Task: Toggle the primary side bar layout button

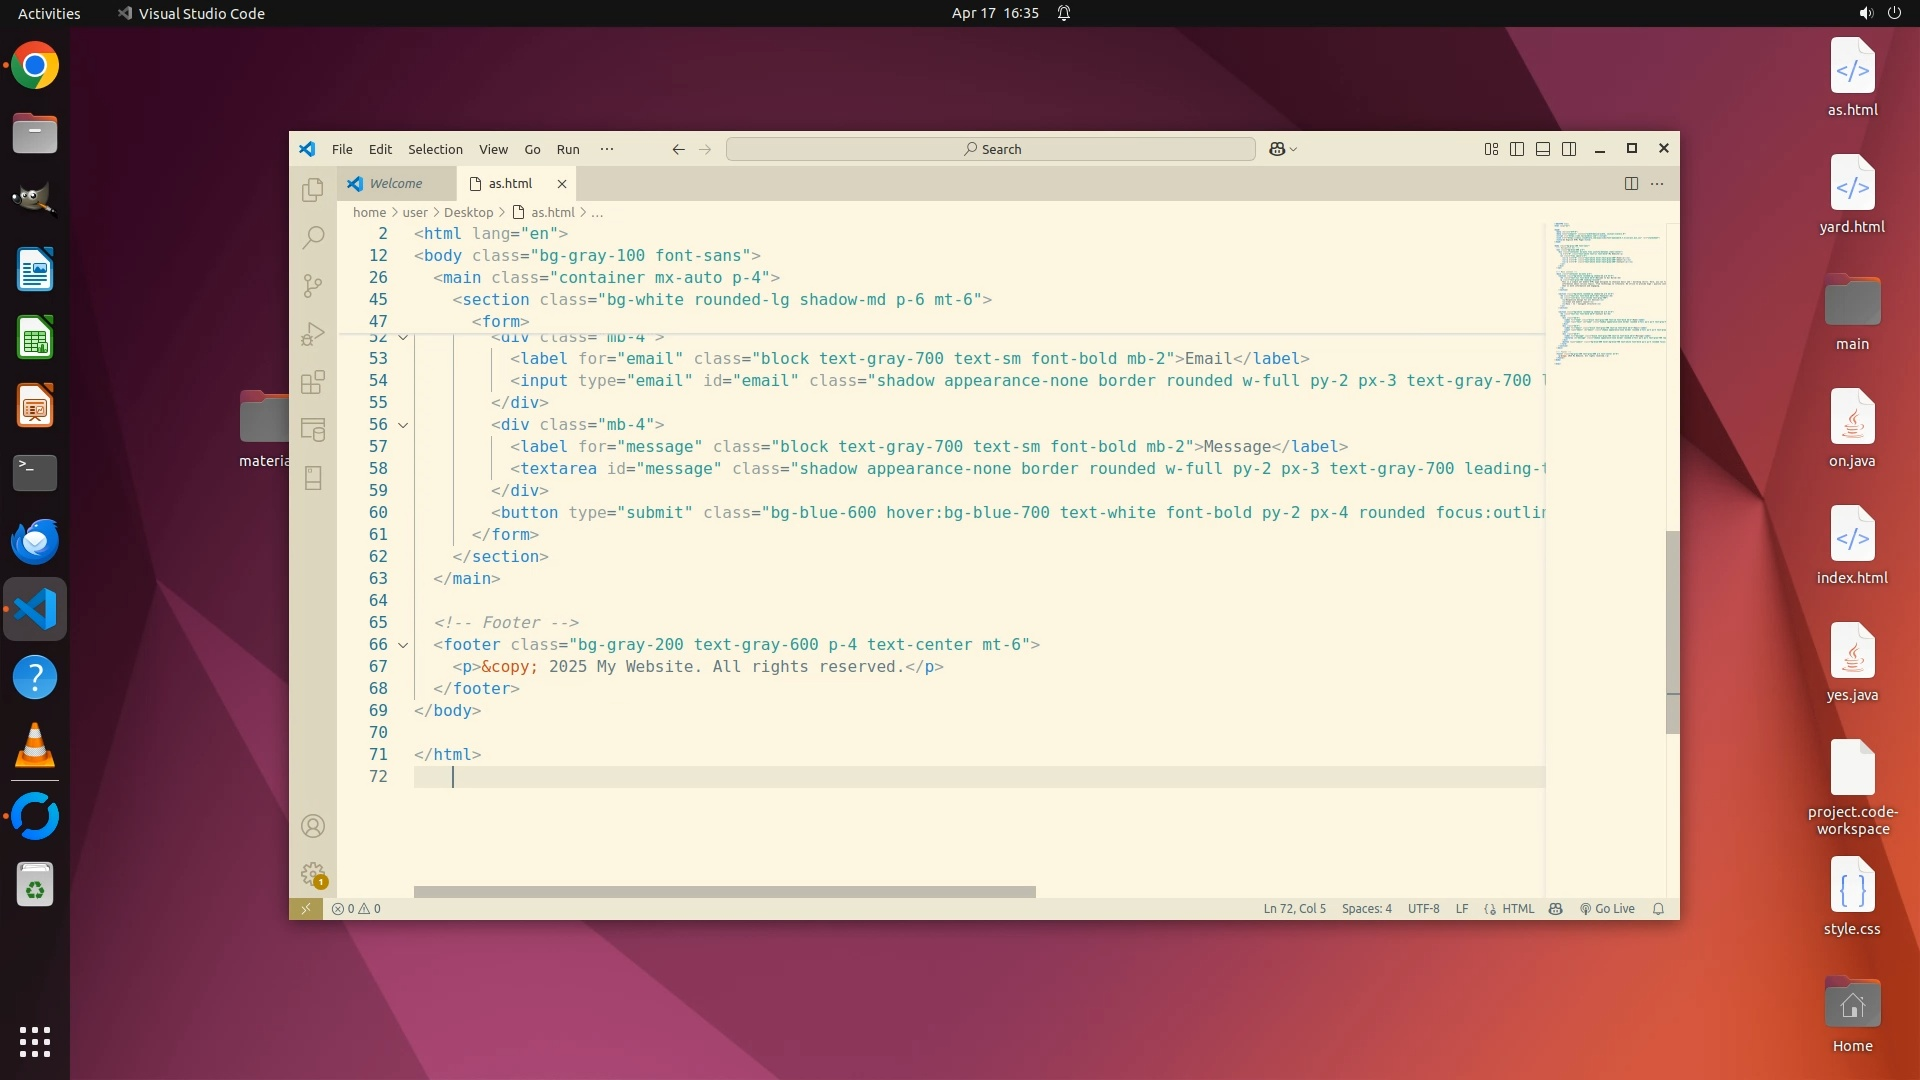Action: tap(1517, 149)
